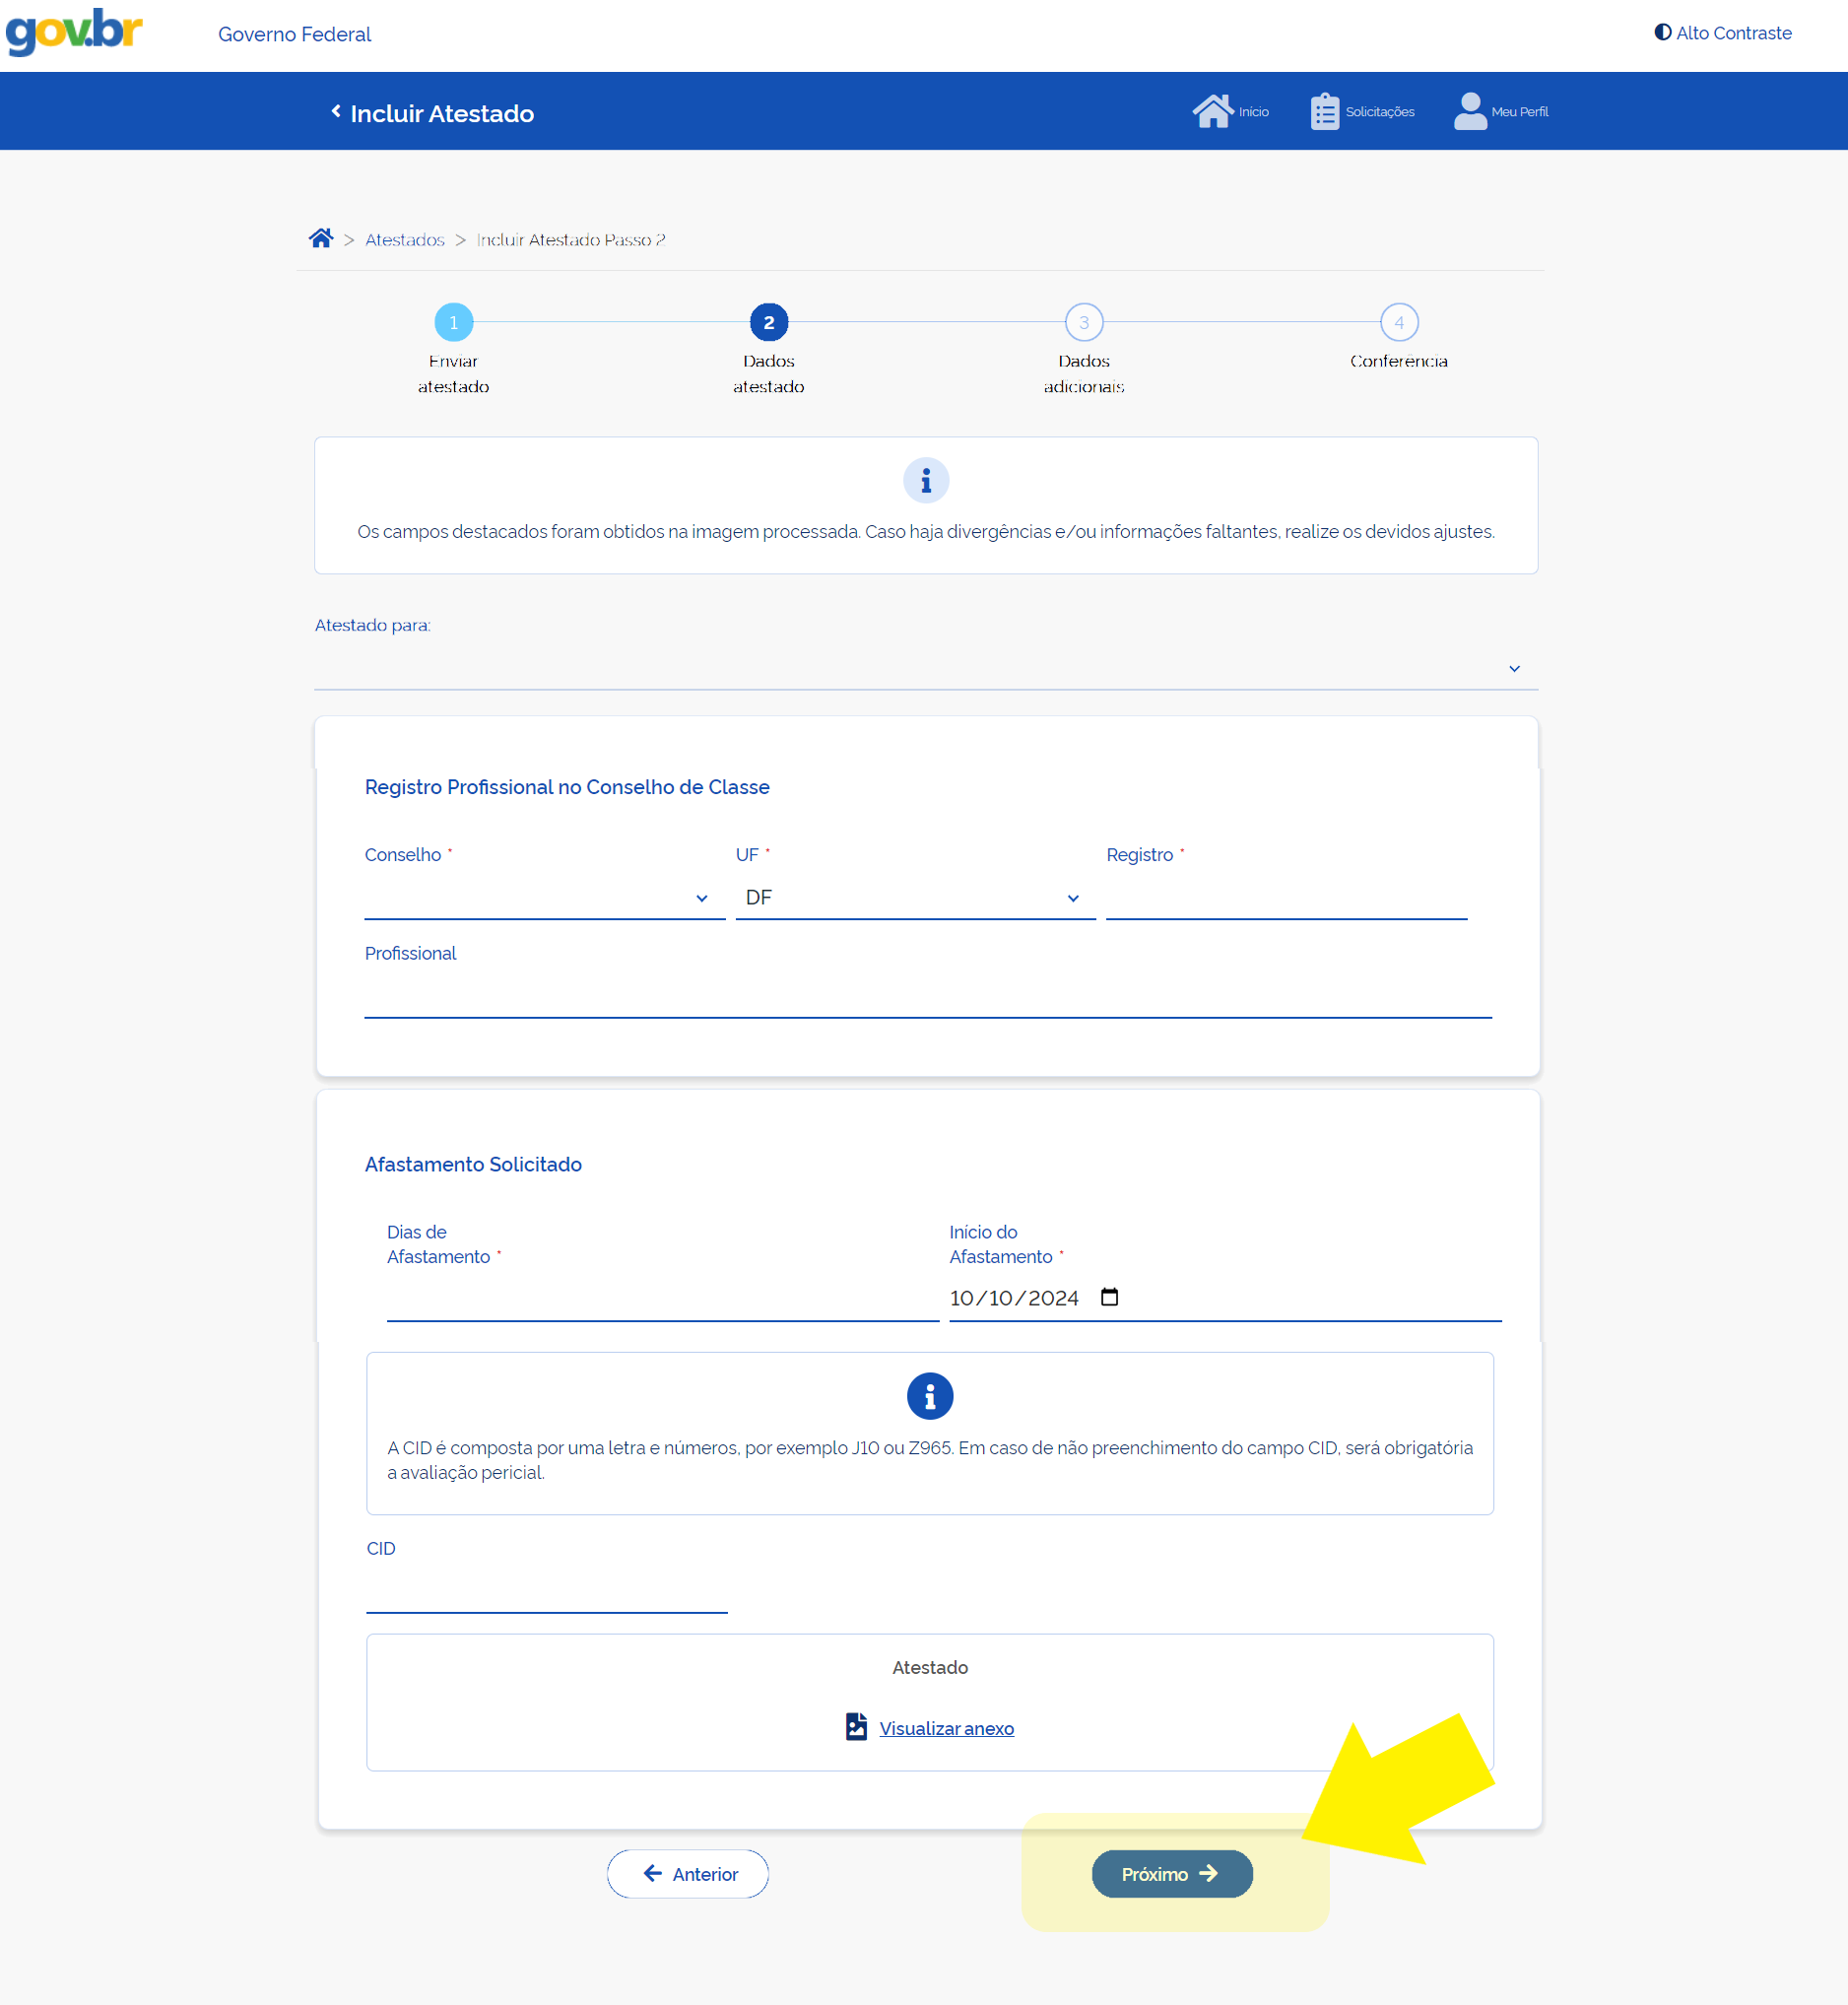The image size is (1848, 2005).
Task: Open the Conselho dropdown
Action: click(544, 897)
